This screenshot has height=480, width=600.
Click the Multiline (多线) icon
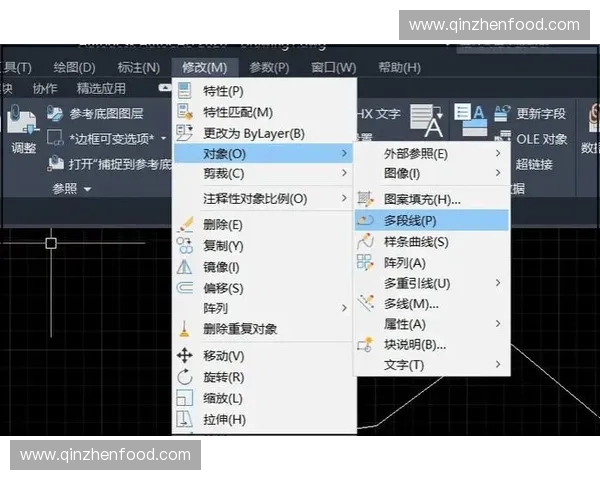pyautogui.click(x=366, y=303)
